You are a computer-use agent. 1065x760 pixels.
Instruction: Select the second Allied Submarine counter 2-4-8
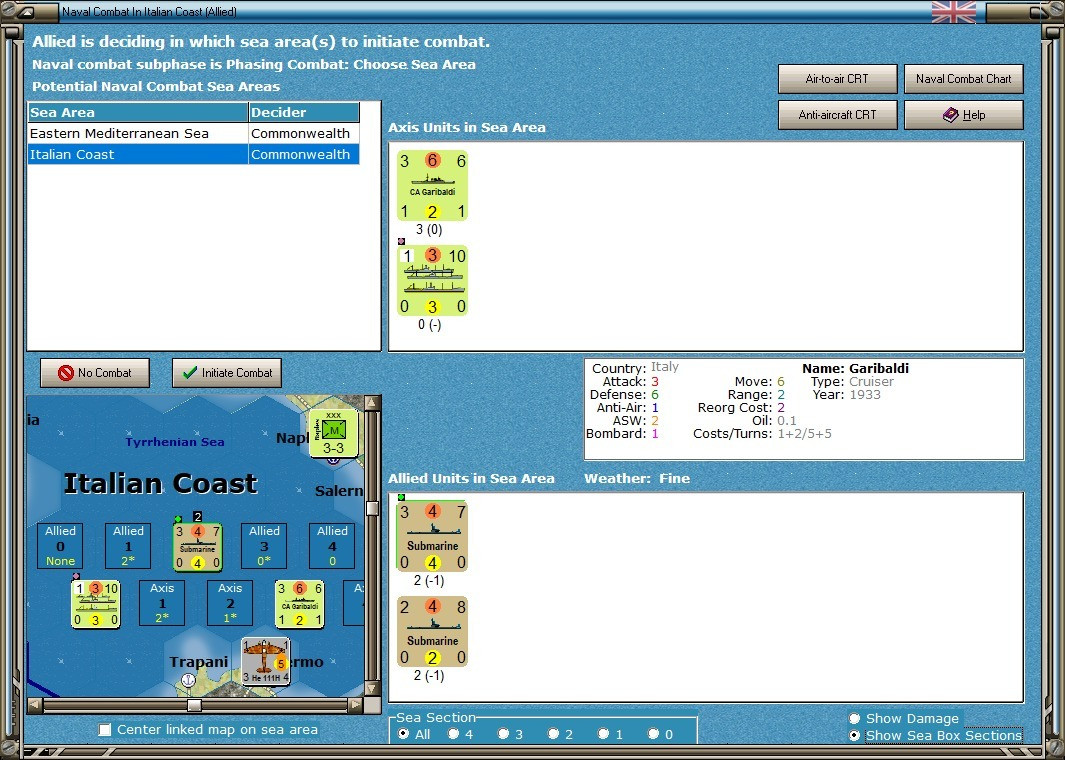click(x=433, y=631)
